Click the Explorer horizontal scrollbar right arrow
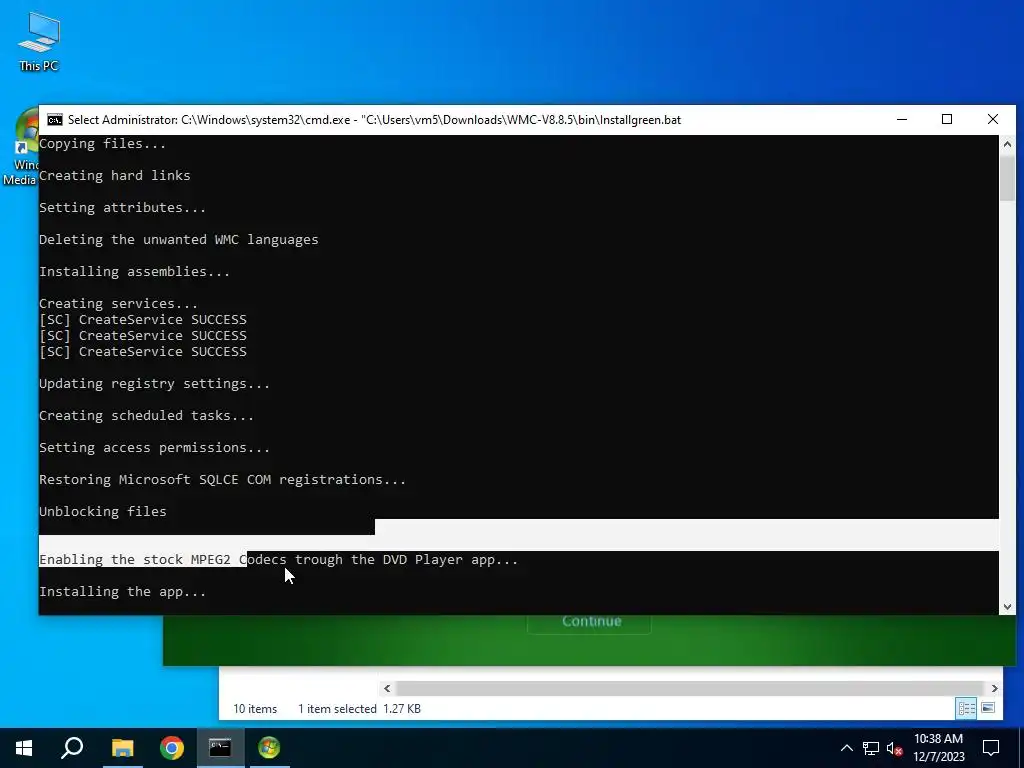 click(995, 688)
